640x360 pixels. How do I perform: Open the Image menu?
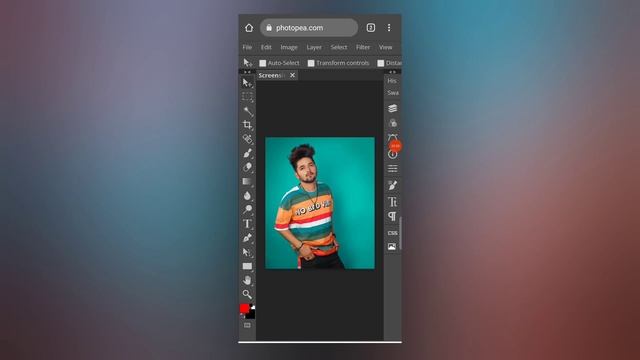289,47
